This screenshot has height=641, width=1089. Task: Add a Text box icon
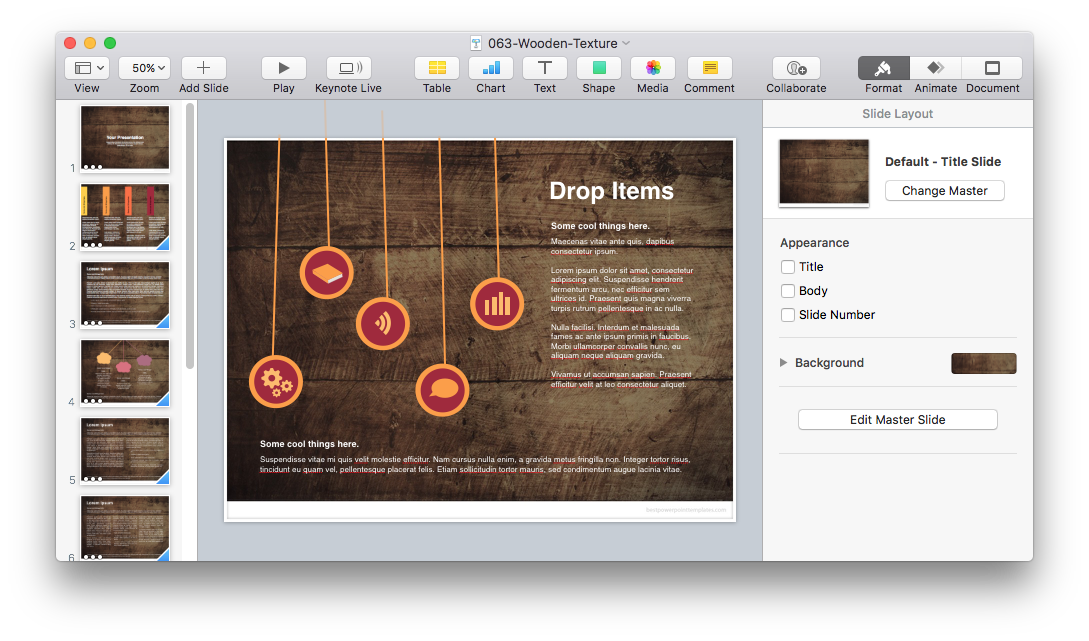[x=545, y=68]
